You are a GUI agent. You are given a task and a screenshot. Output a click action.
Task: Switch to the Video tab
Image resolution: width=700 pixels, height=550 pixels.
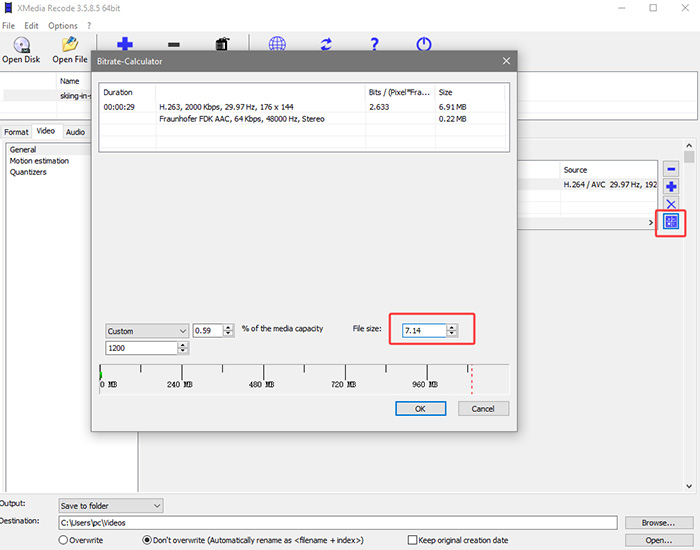click(46, 131)
